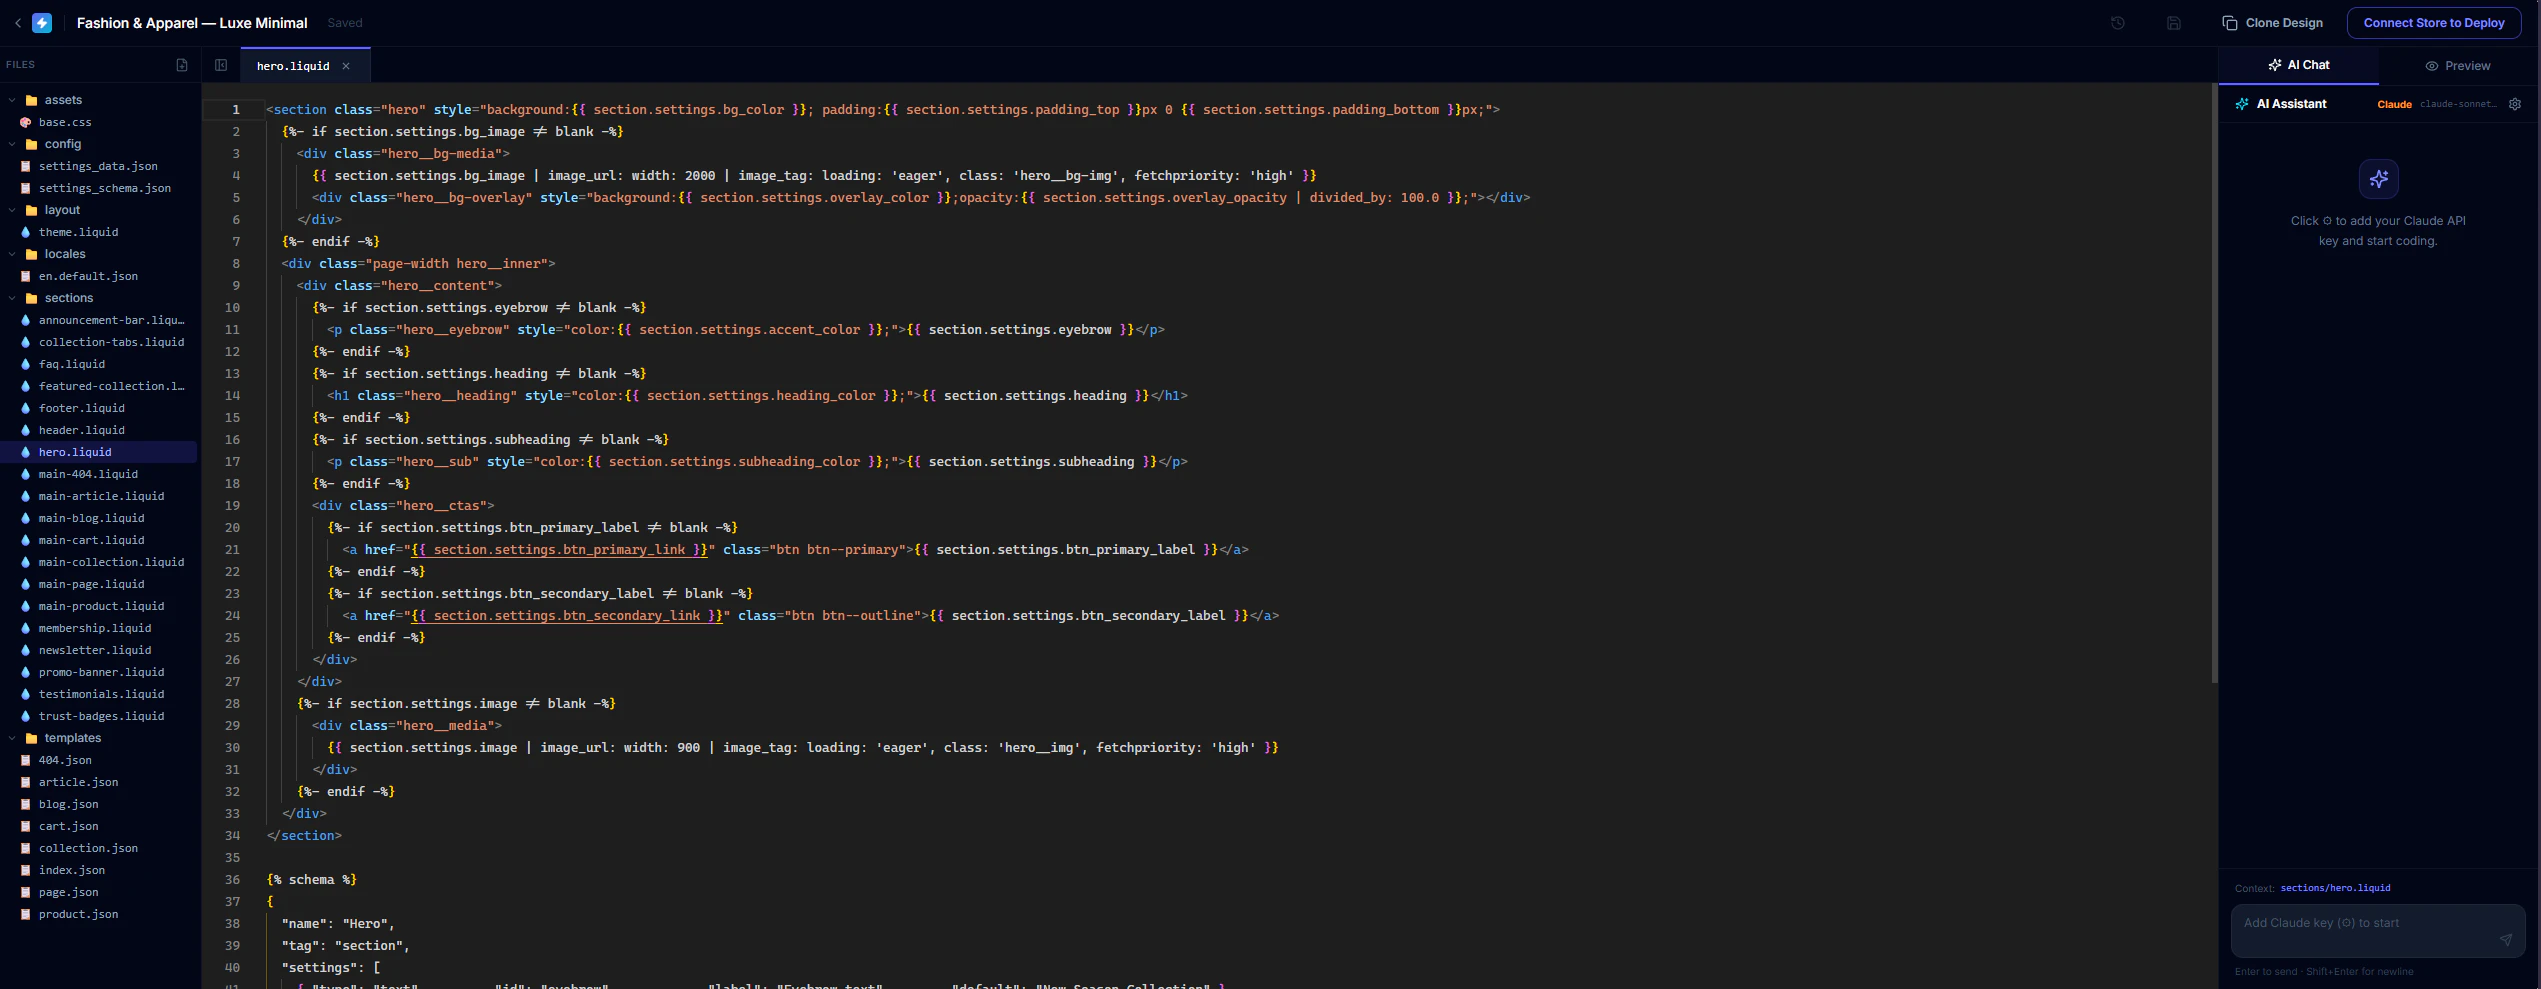Click the Claude model label
This screenshot has width=2541, height=989.
point(2394,104)
